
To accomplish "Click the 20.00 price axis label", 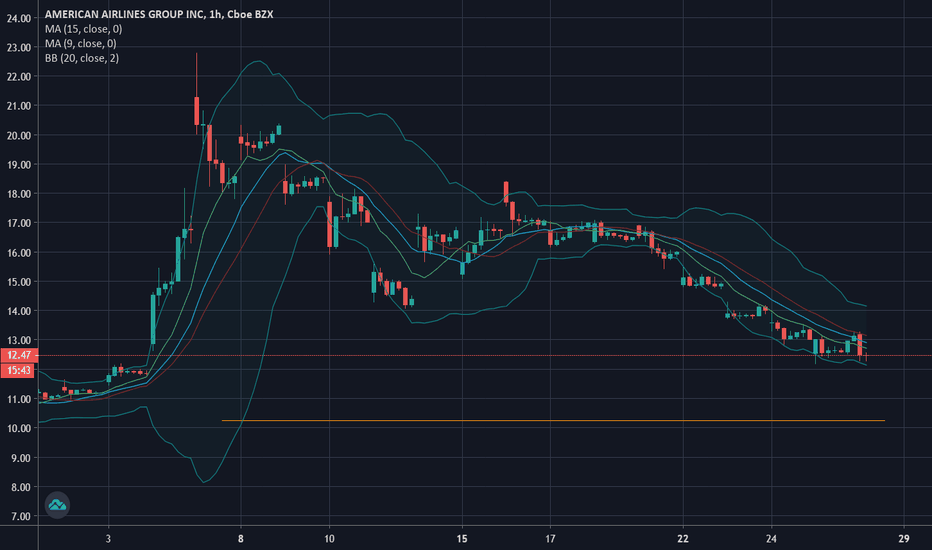I will pos(19,136).
